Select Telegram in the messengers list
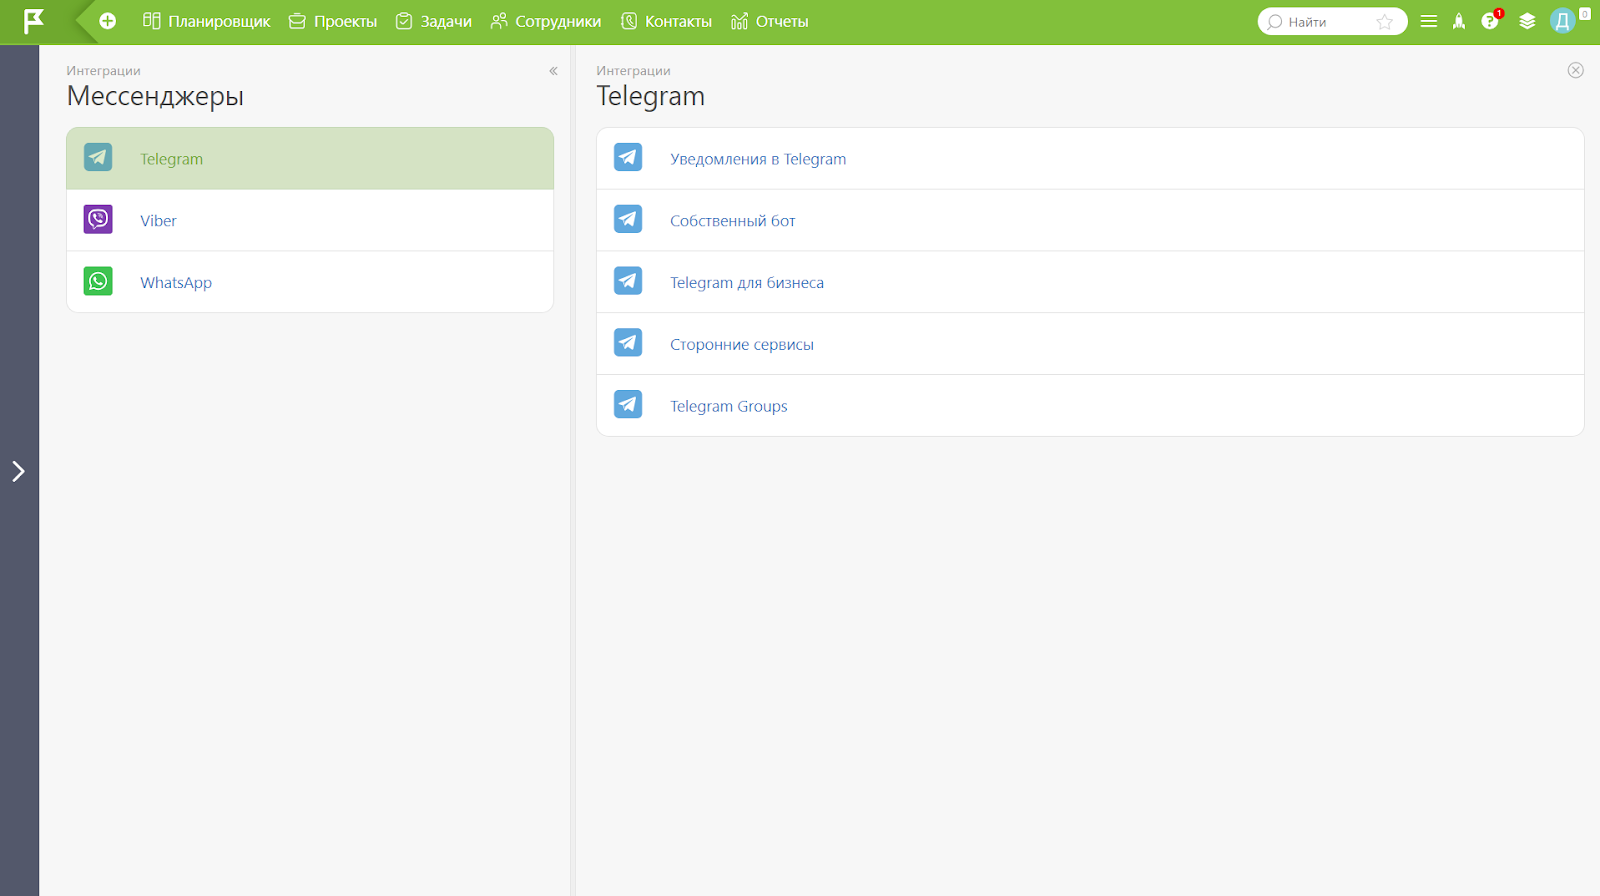 (x=310, y=158)
